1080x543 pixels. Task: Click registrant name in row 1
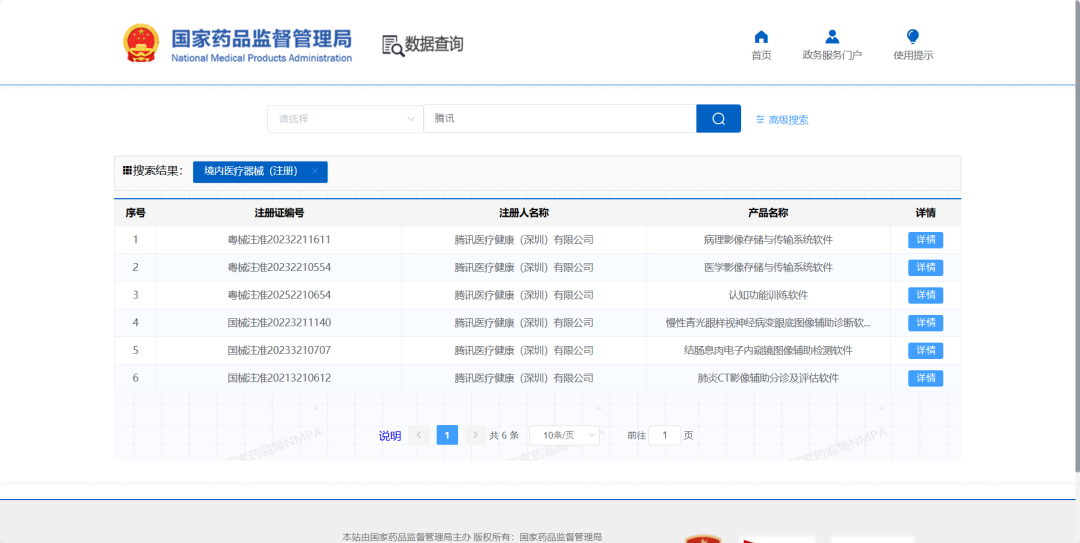pos(523,240)
